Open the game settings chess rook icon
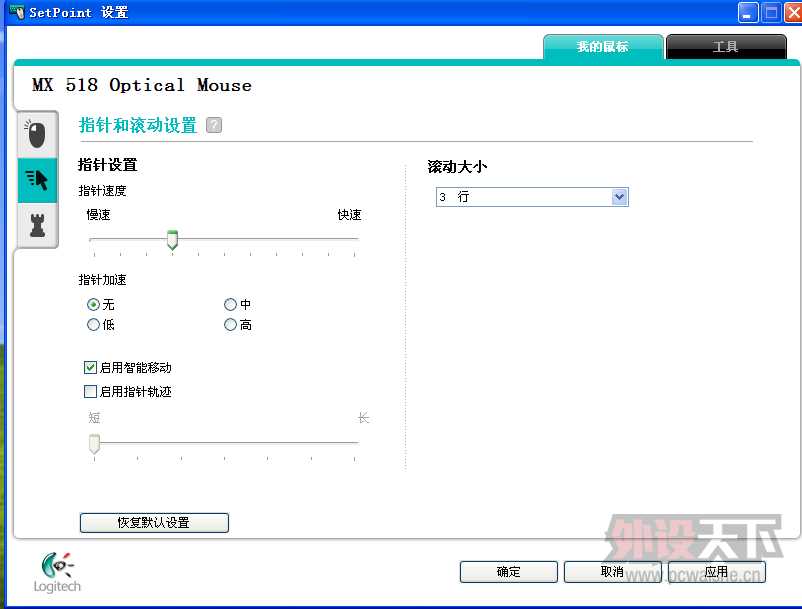 37,225
